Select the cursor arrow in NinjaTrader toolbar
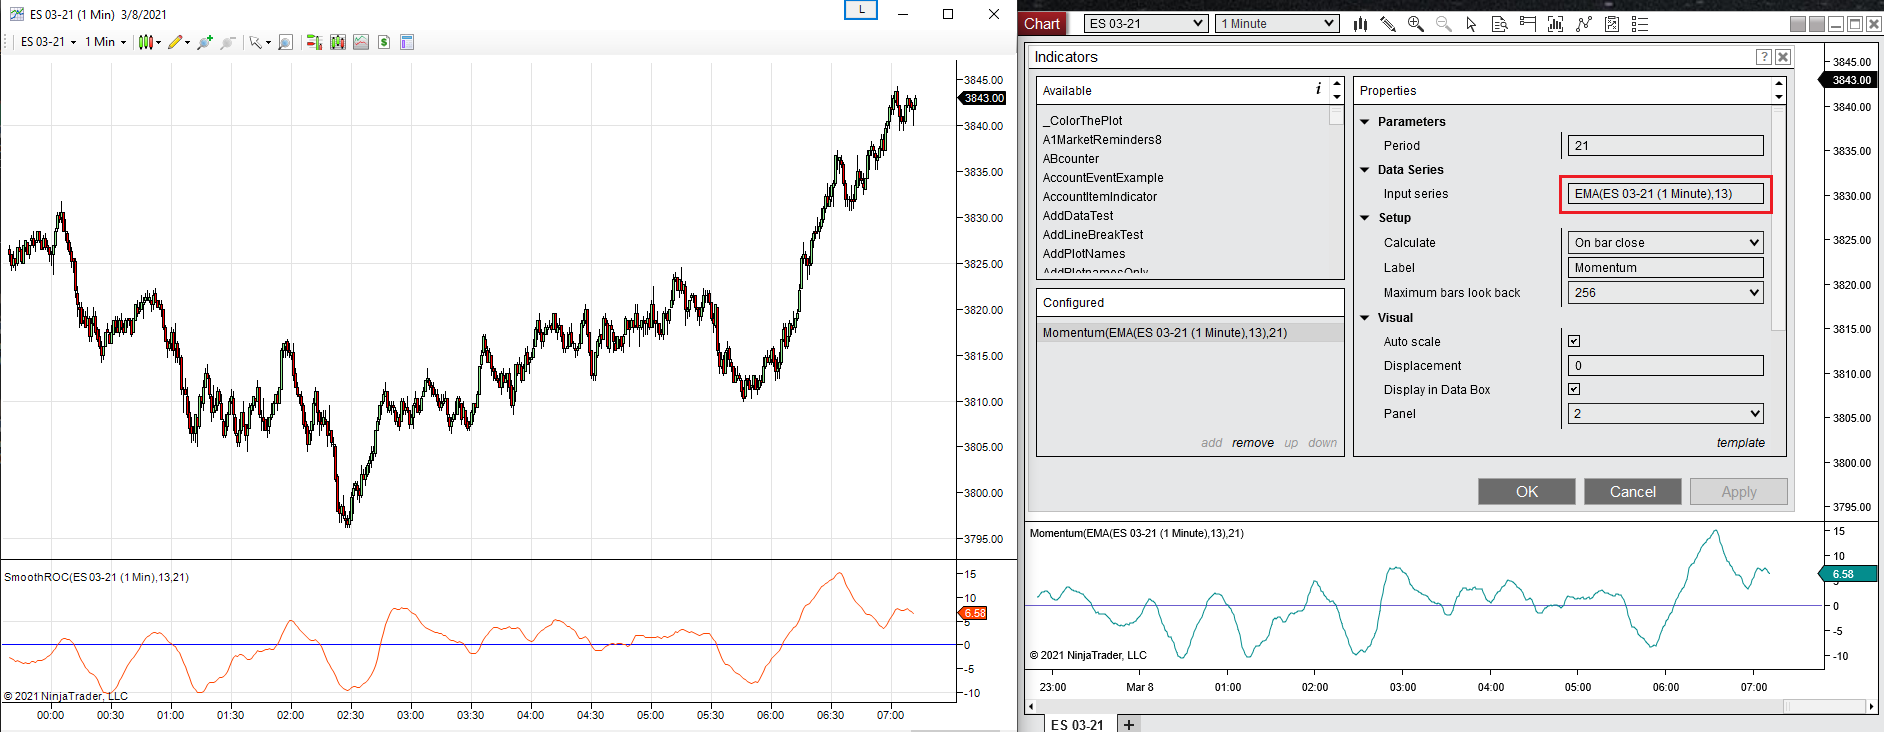1884x732 pixels. pyautogui.click(x=1471, y=24)
